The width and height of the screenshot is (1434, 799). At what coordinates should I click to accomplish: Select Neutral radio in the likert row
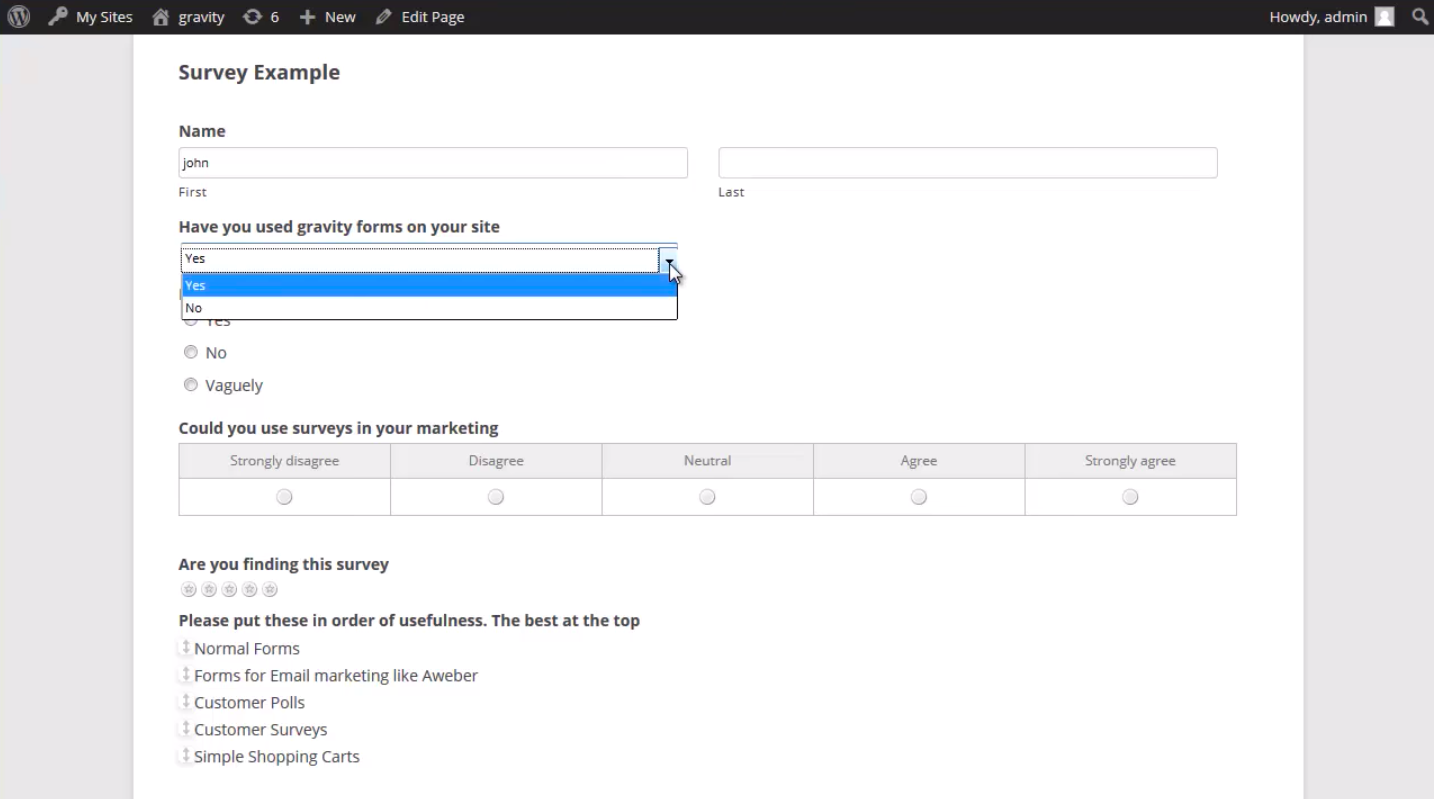(x=707, y=497)
